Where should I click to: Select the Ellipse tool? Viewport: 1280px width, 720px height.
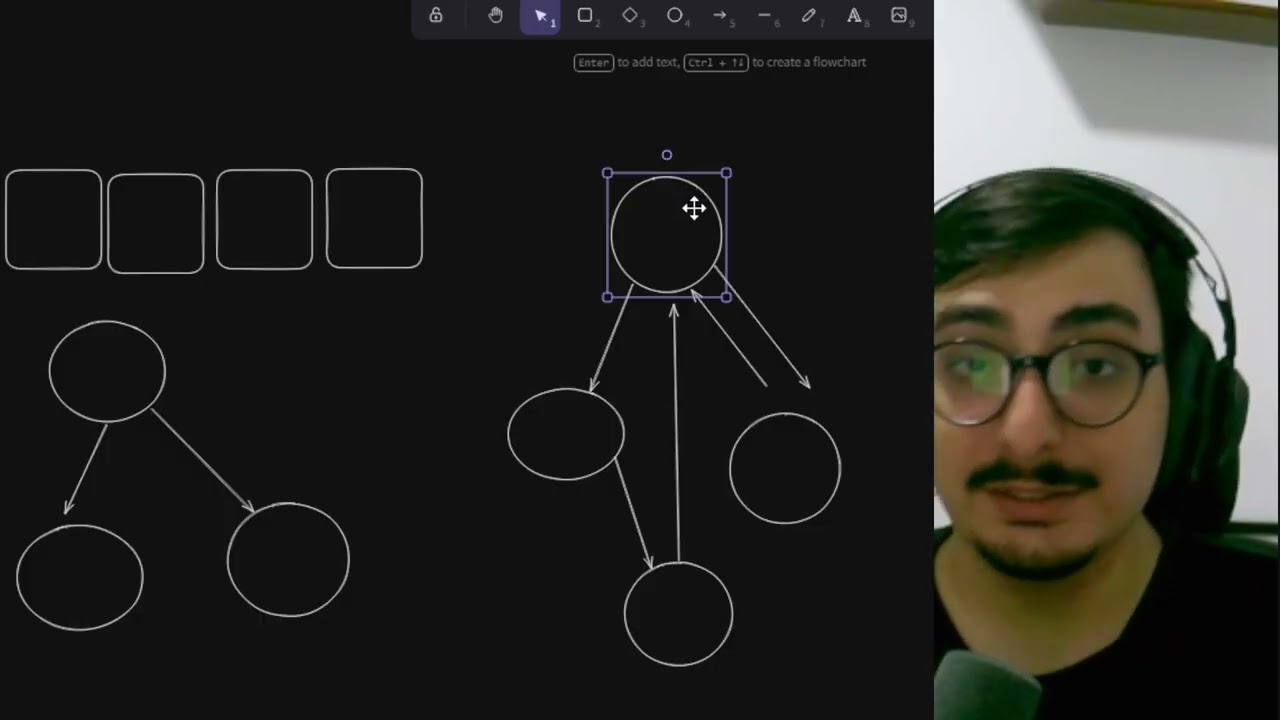pyautogui.click(x=675, y=15)
